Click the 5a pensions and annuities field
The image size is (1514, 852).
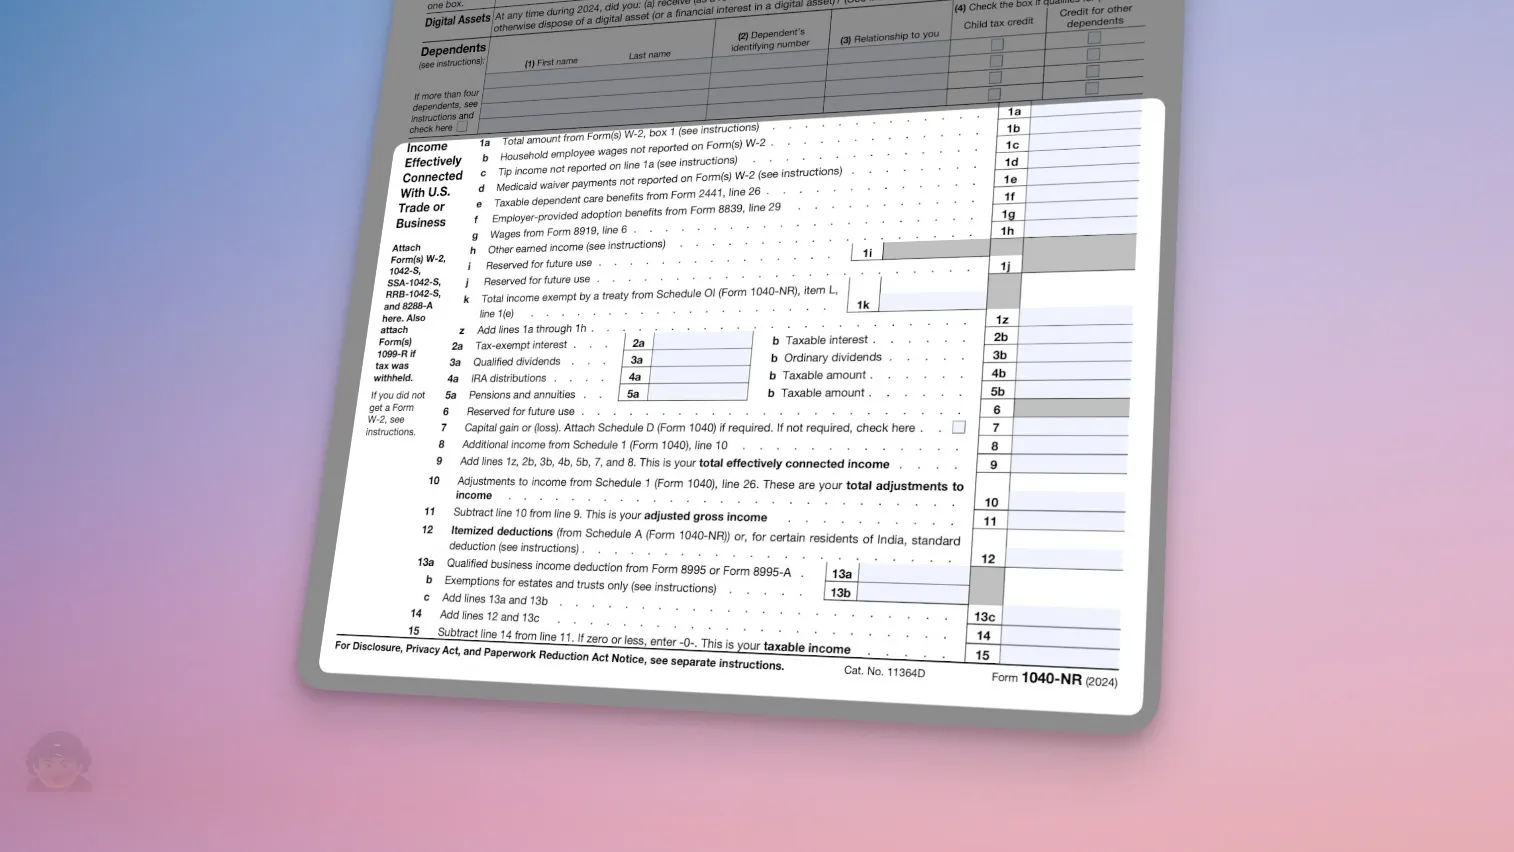tap(696, 392)
